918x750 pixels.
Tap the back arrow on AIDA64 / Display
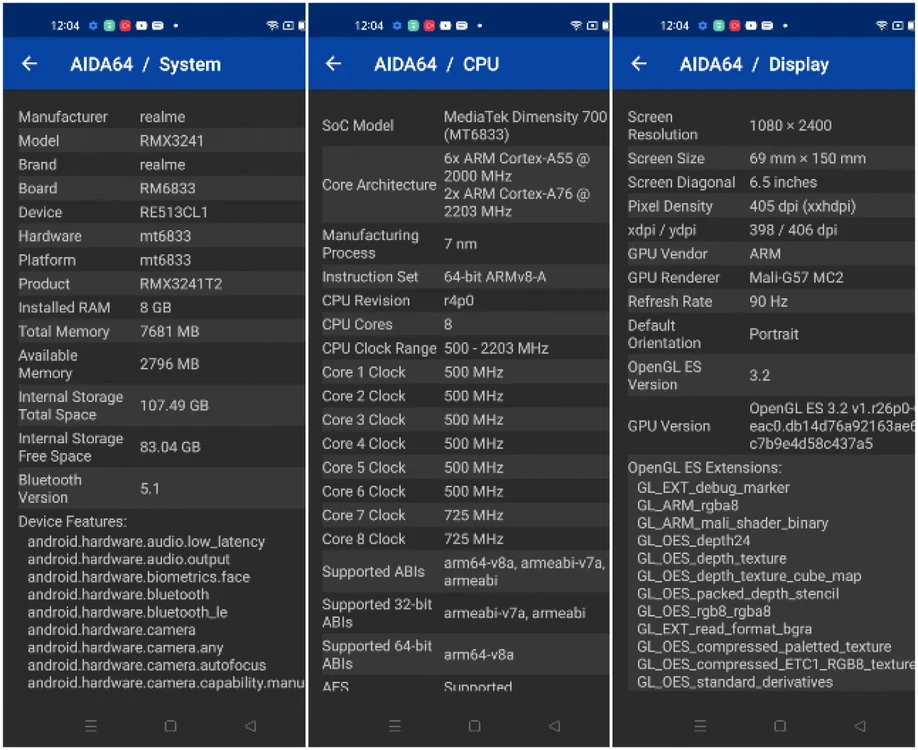(639, 63)
